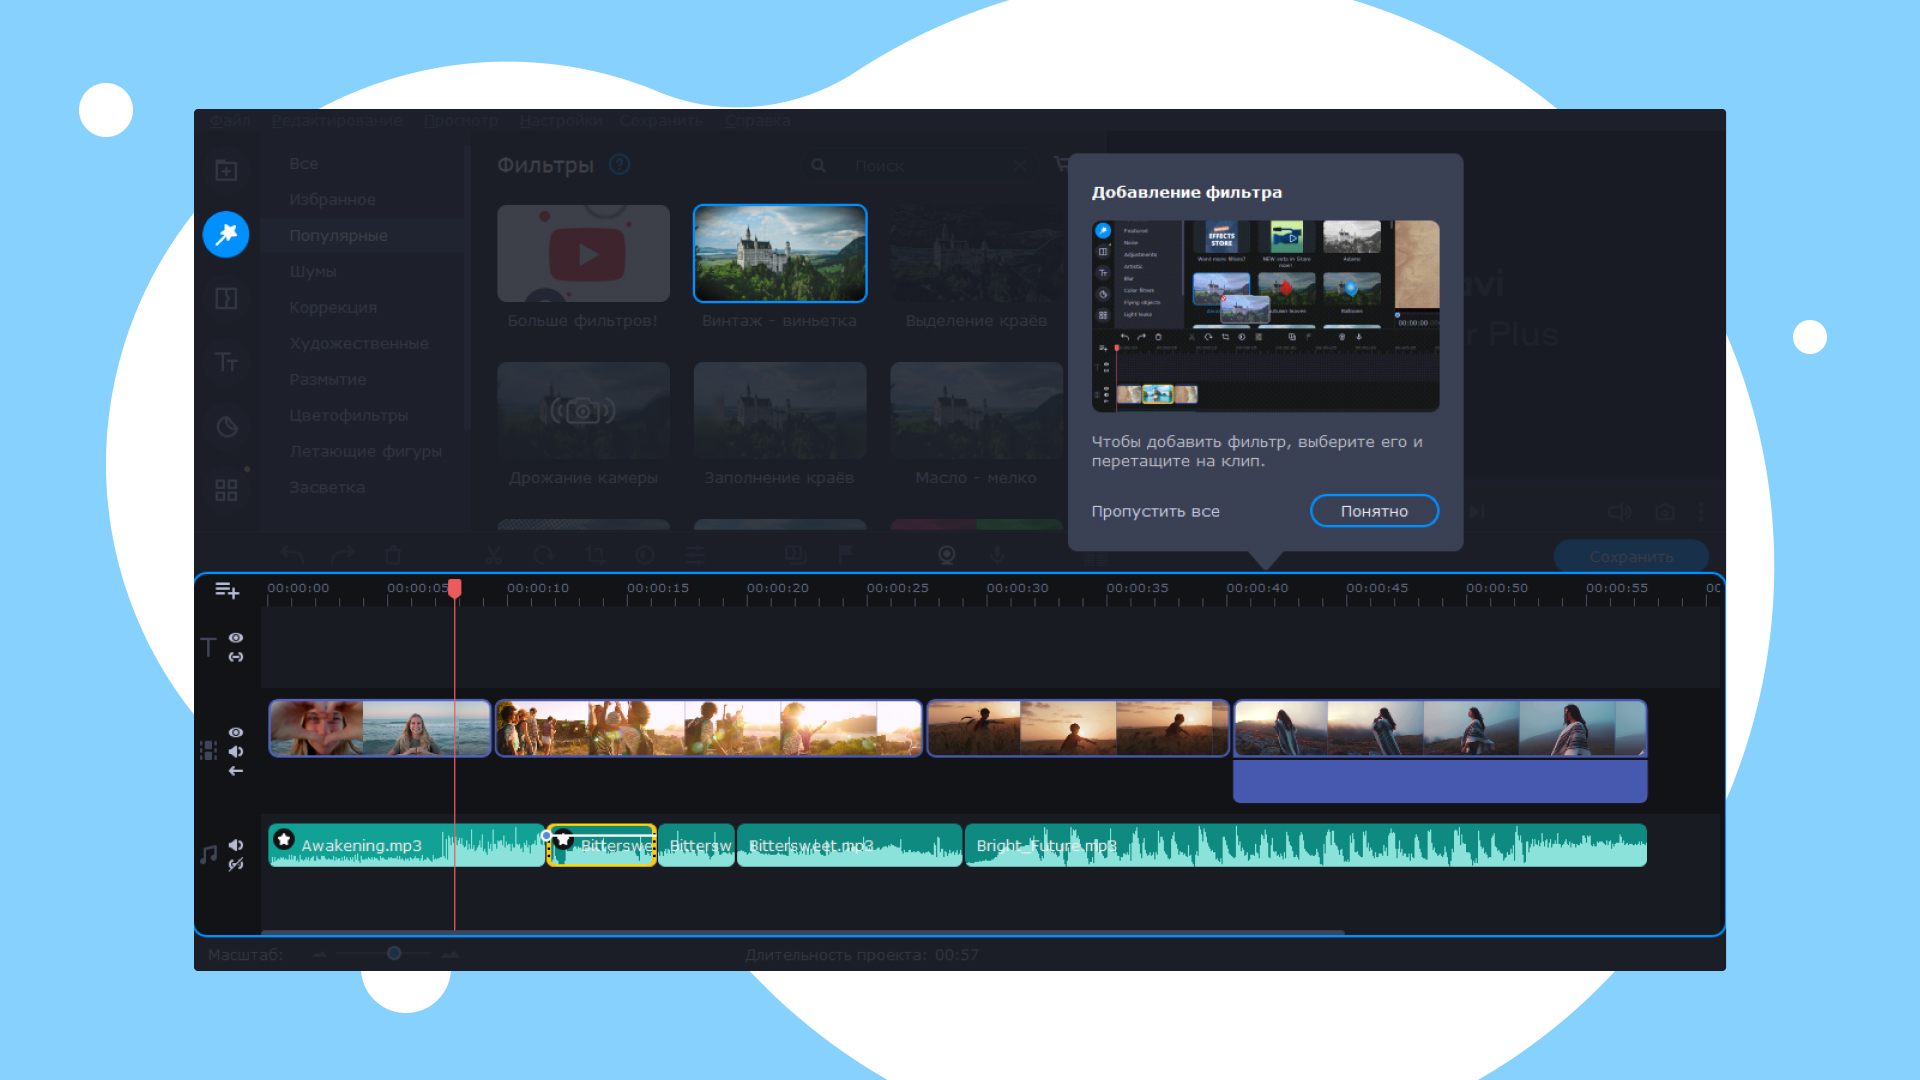Clear the search field with X
Screen dimensions: 1920x1080
coord(1020,166)
